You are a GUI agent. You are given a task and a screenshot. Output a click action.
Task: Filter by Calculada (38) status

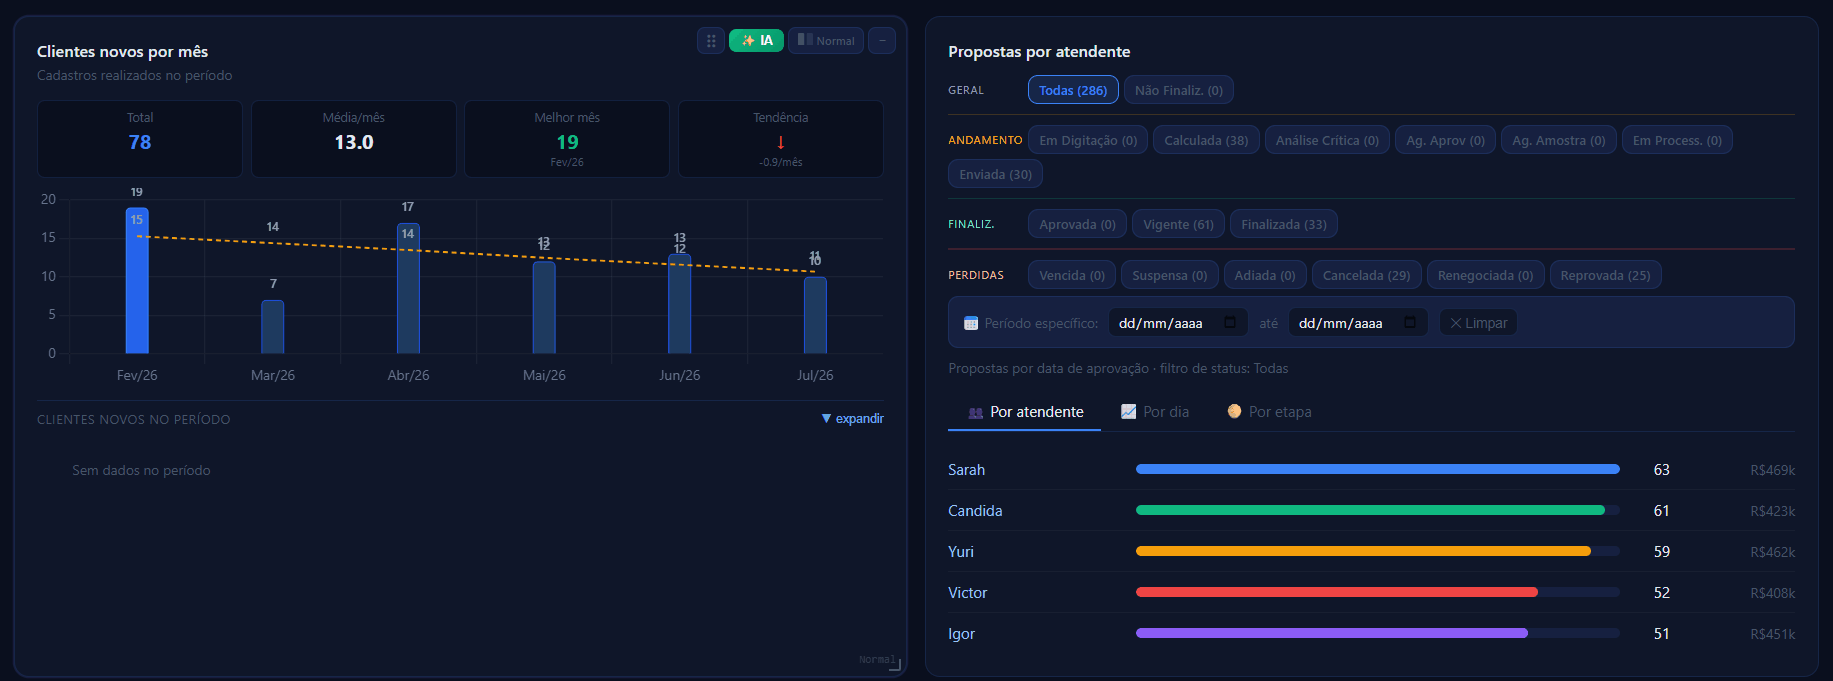(1206, 140)
